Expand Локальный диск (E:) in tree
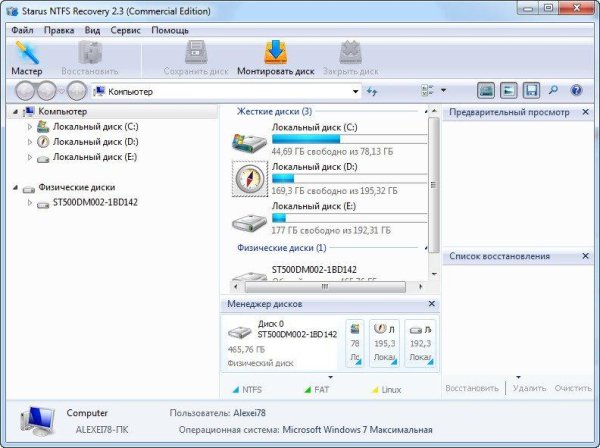600x448 pixels. pyautogui.click(x=29, y=157)
